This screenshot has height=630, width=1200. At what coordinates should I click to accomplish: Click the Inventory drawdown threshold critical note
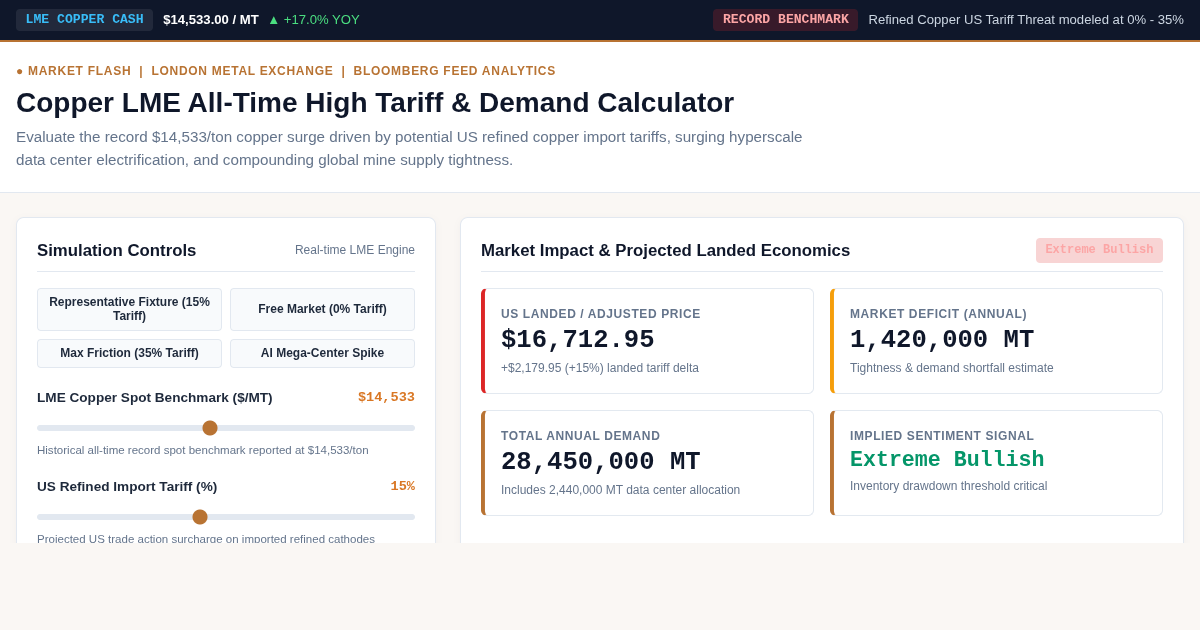click(949, 486)
